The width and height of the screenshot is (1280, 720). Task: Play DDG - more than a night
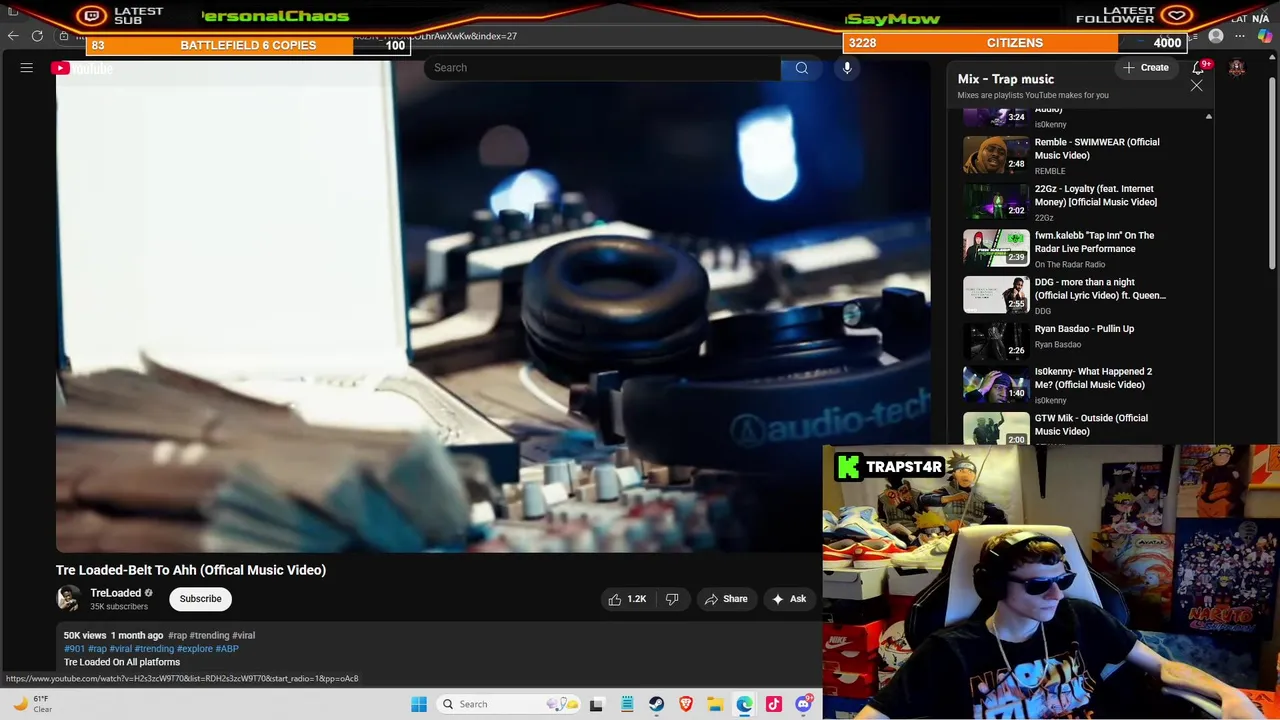(1100, 289)
